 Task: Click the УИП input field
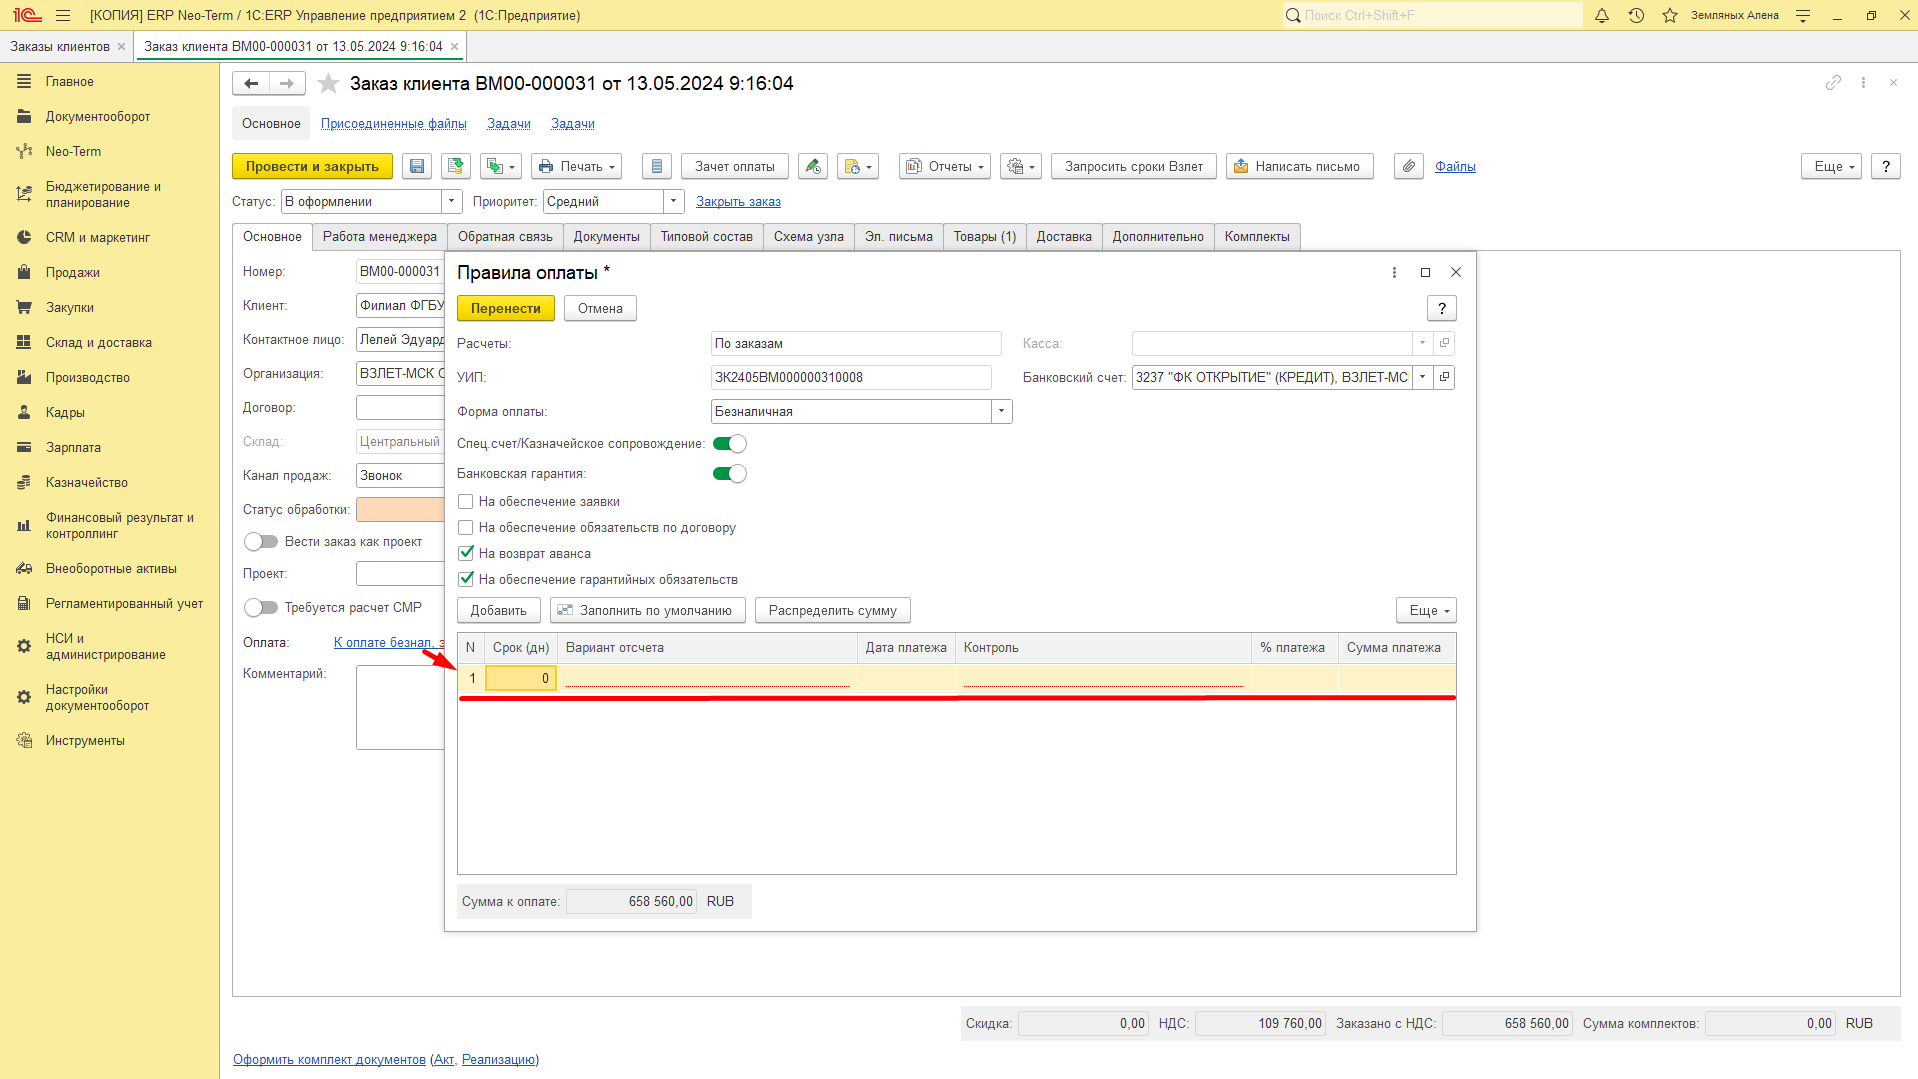851,378
